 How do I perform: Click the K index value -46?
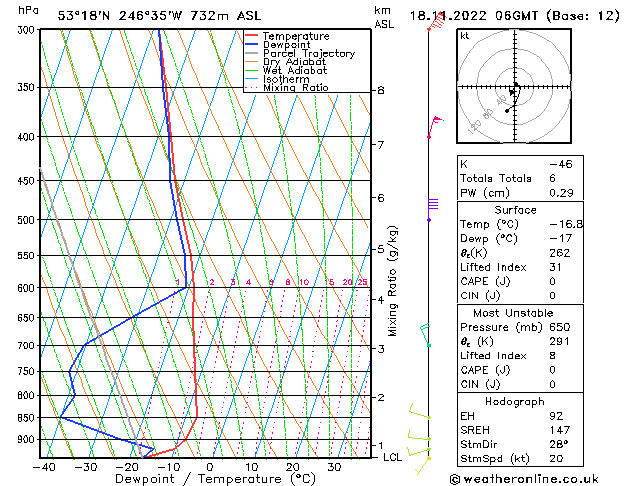(x=561, y=164)
